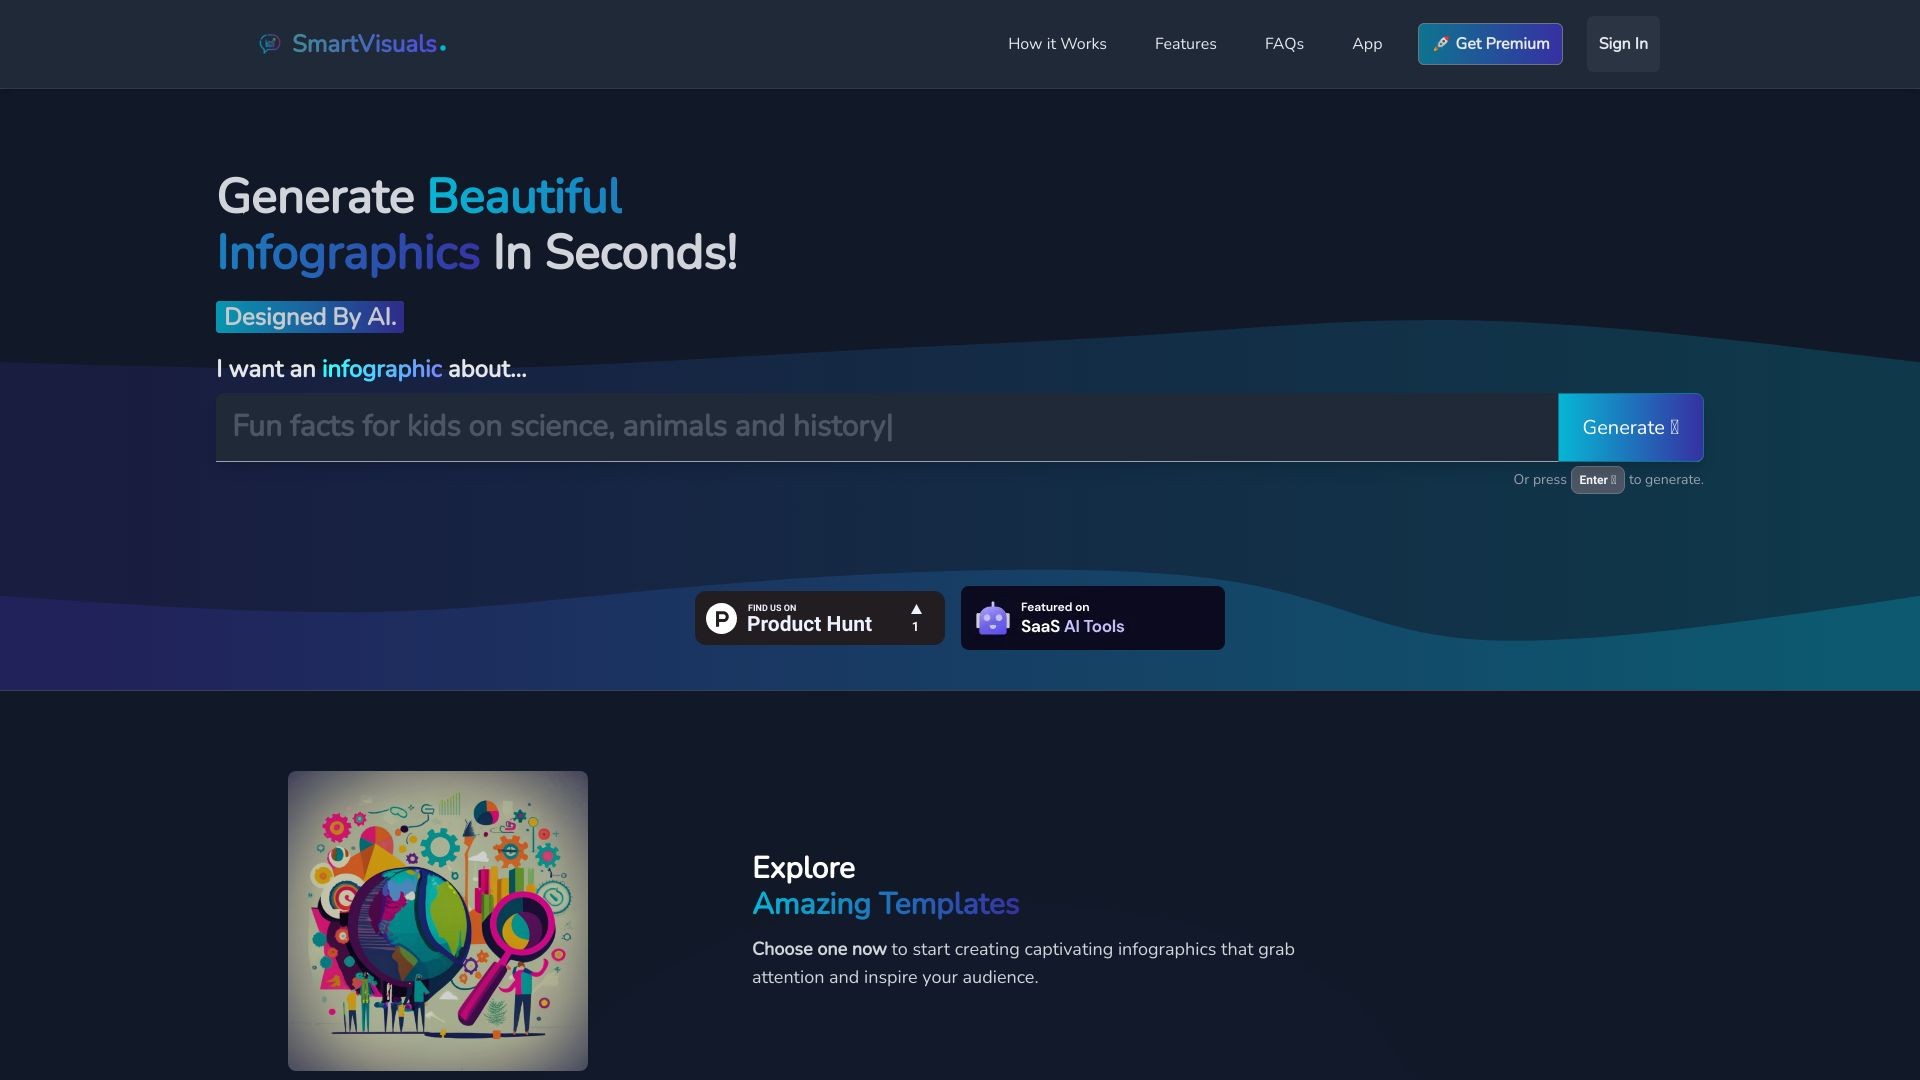This screenshot has height=1080, width=1920.
Task: Click the SmartVisuals brand name text
Action: (364, 44)
